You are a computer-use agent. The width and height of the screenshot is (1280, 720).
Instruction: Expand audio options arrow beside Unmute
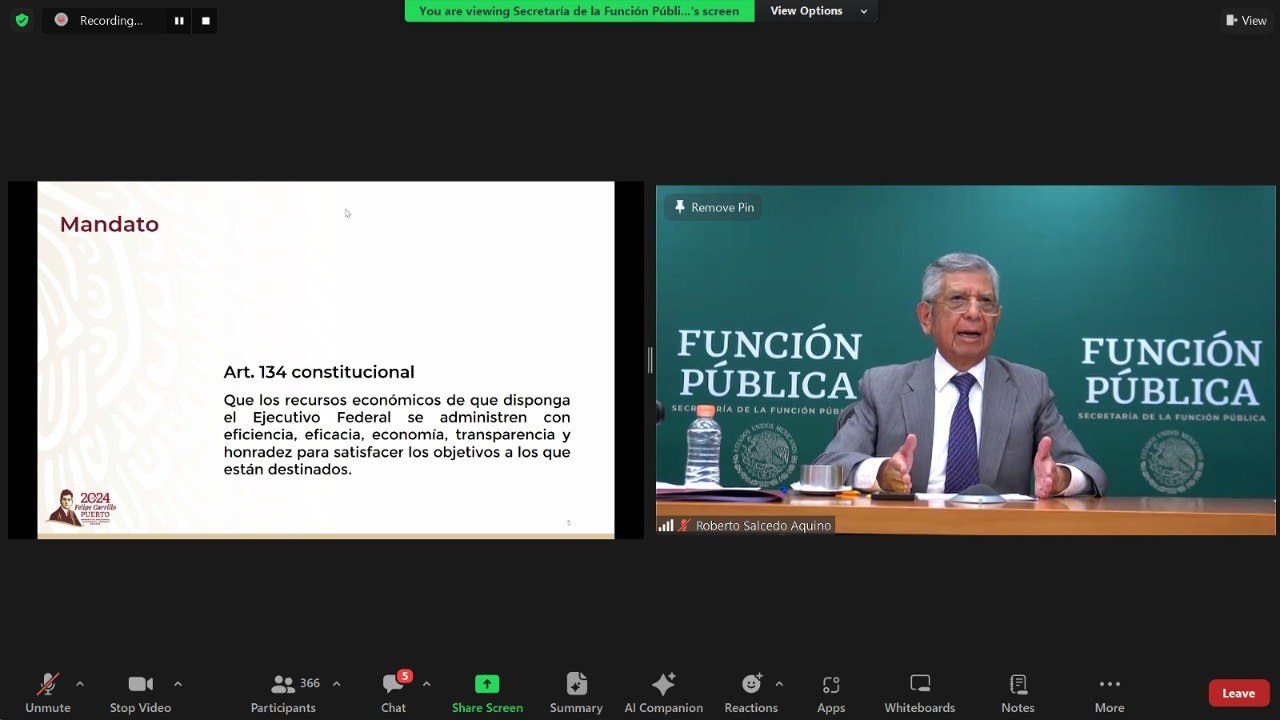(80, 684)
